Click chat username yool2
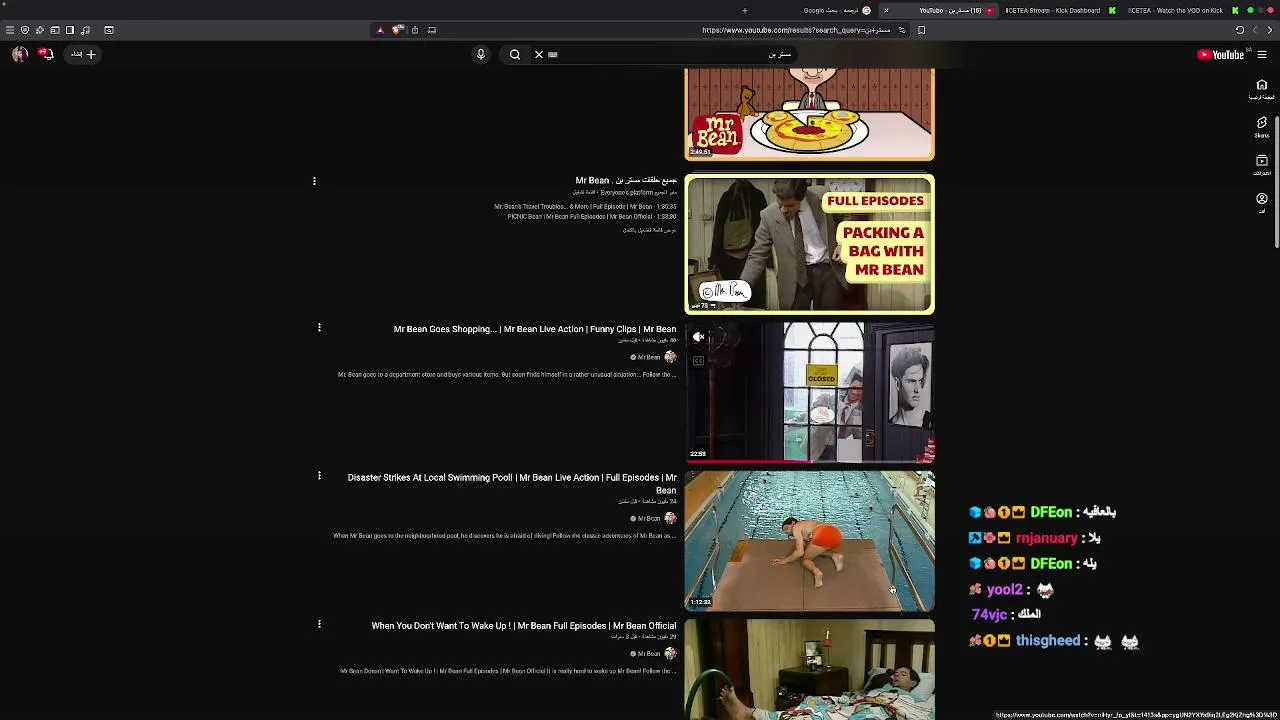This screenshot has width=1280, height=720. coord(1004,590)
